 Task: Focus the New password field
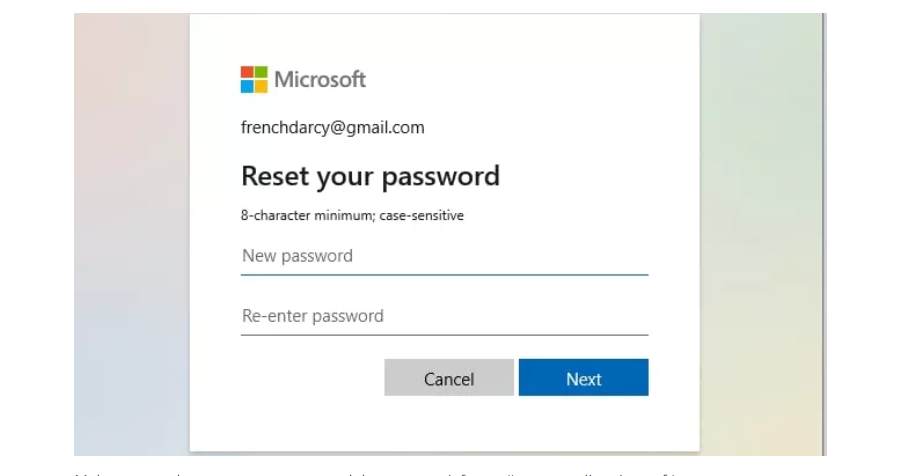point(444,256)
